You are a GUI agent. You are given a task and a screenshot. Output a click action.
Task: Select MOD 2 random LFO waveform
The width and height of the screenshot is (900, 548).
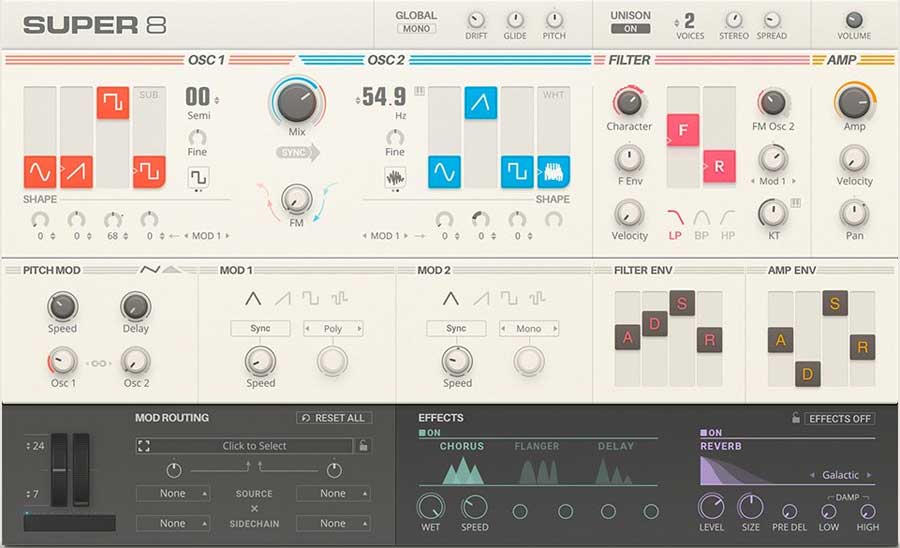pyautogui.click(x=537, y=298)
